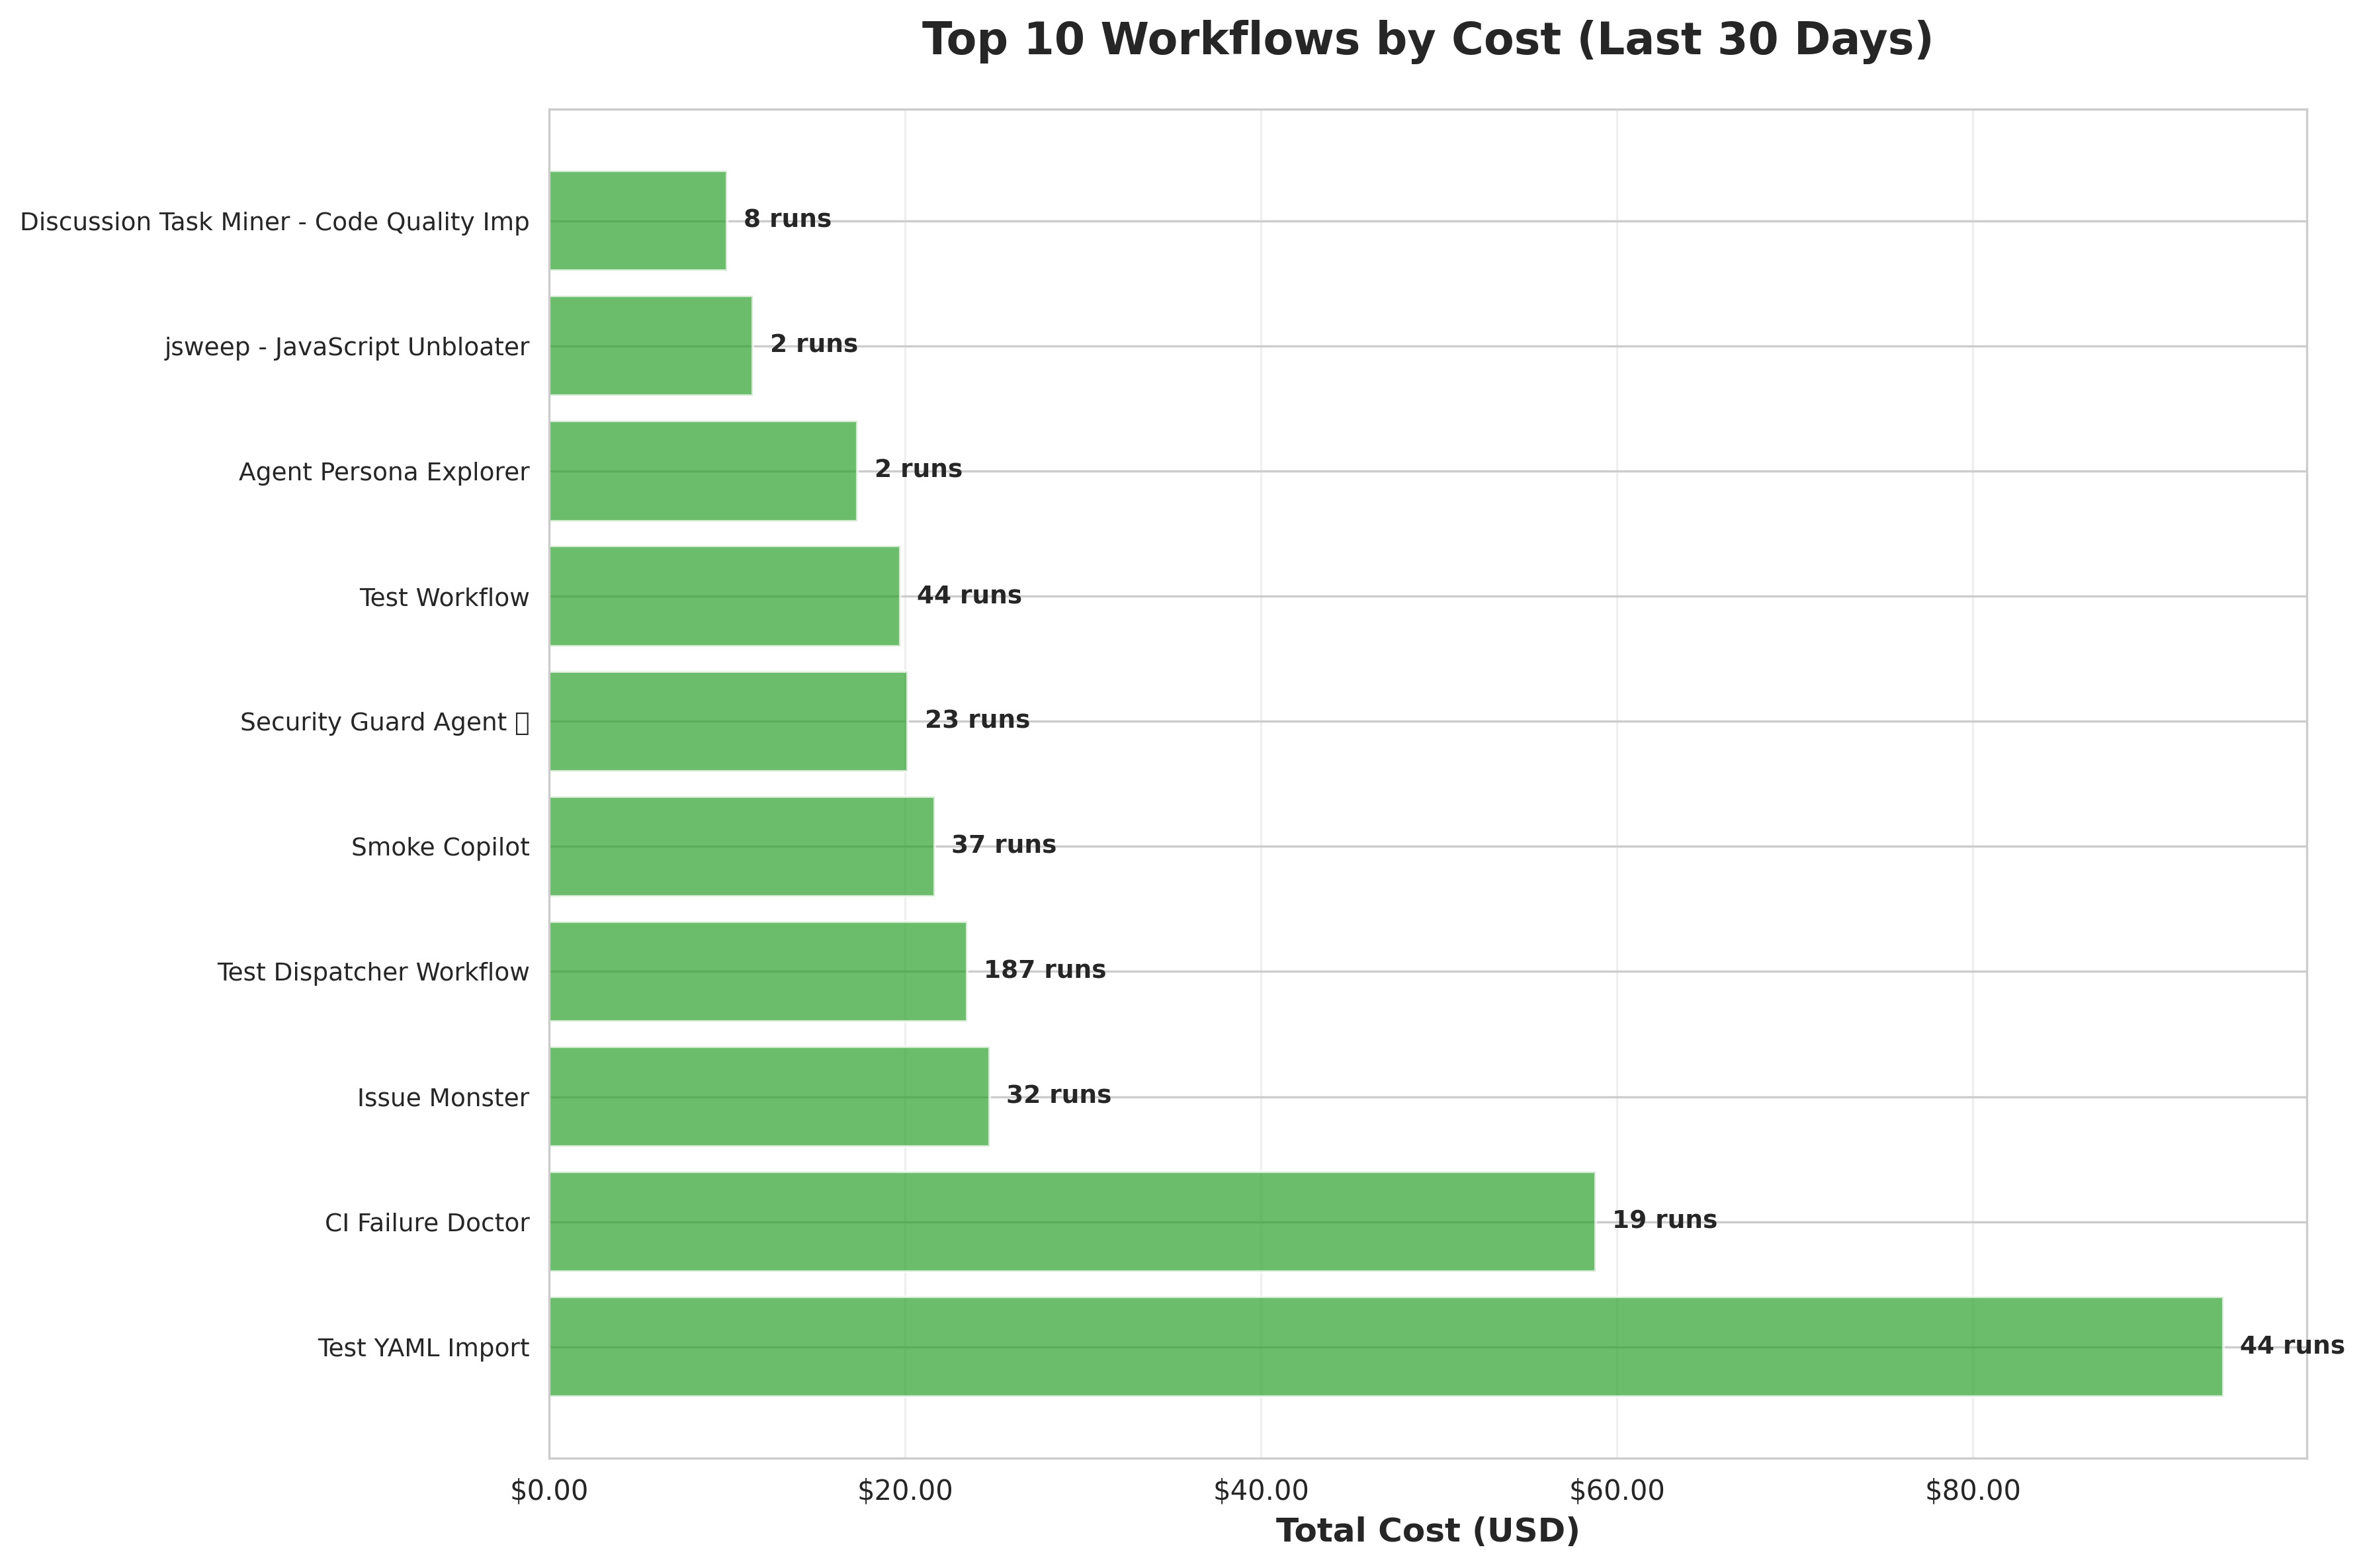Click the 'Issue Monster' y-axis label
Viewport: 2365px width, 1568px height.
pos(443,1098)
